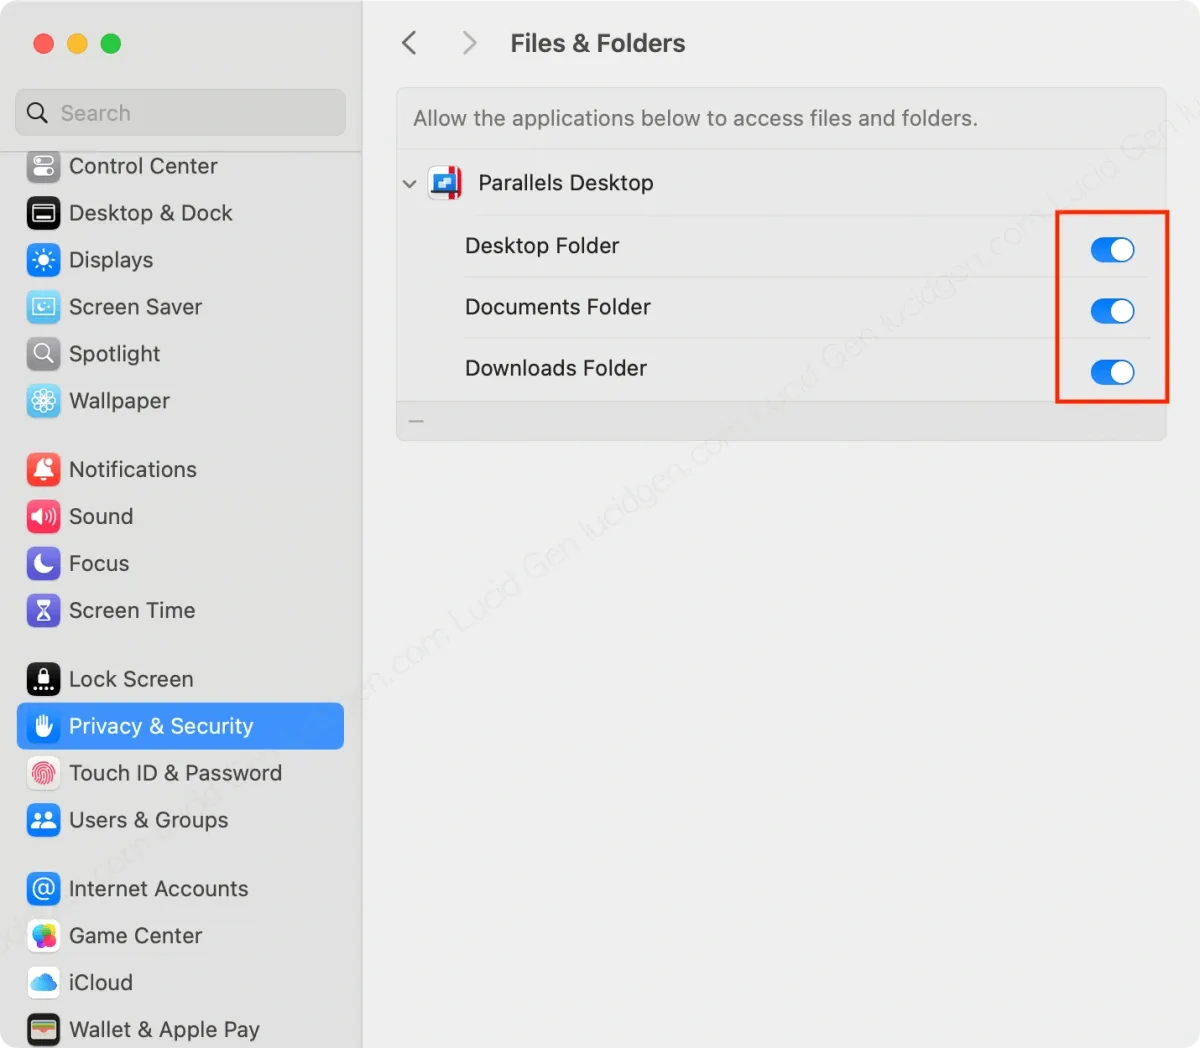Open Touch ID & Password pane

pyautogui.click(x=175, y=773)
